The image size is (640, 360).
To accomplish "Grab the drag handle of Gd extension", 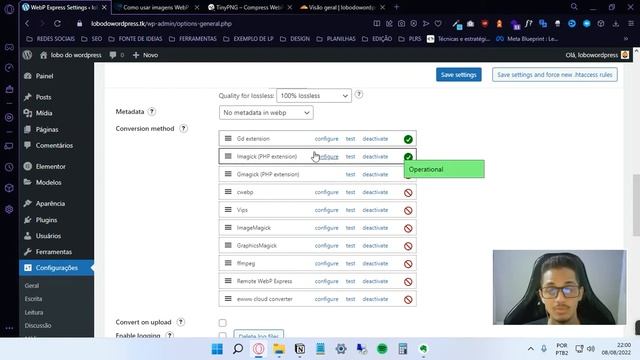I will point(228,139).
